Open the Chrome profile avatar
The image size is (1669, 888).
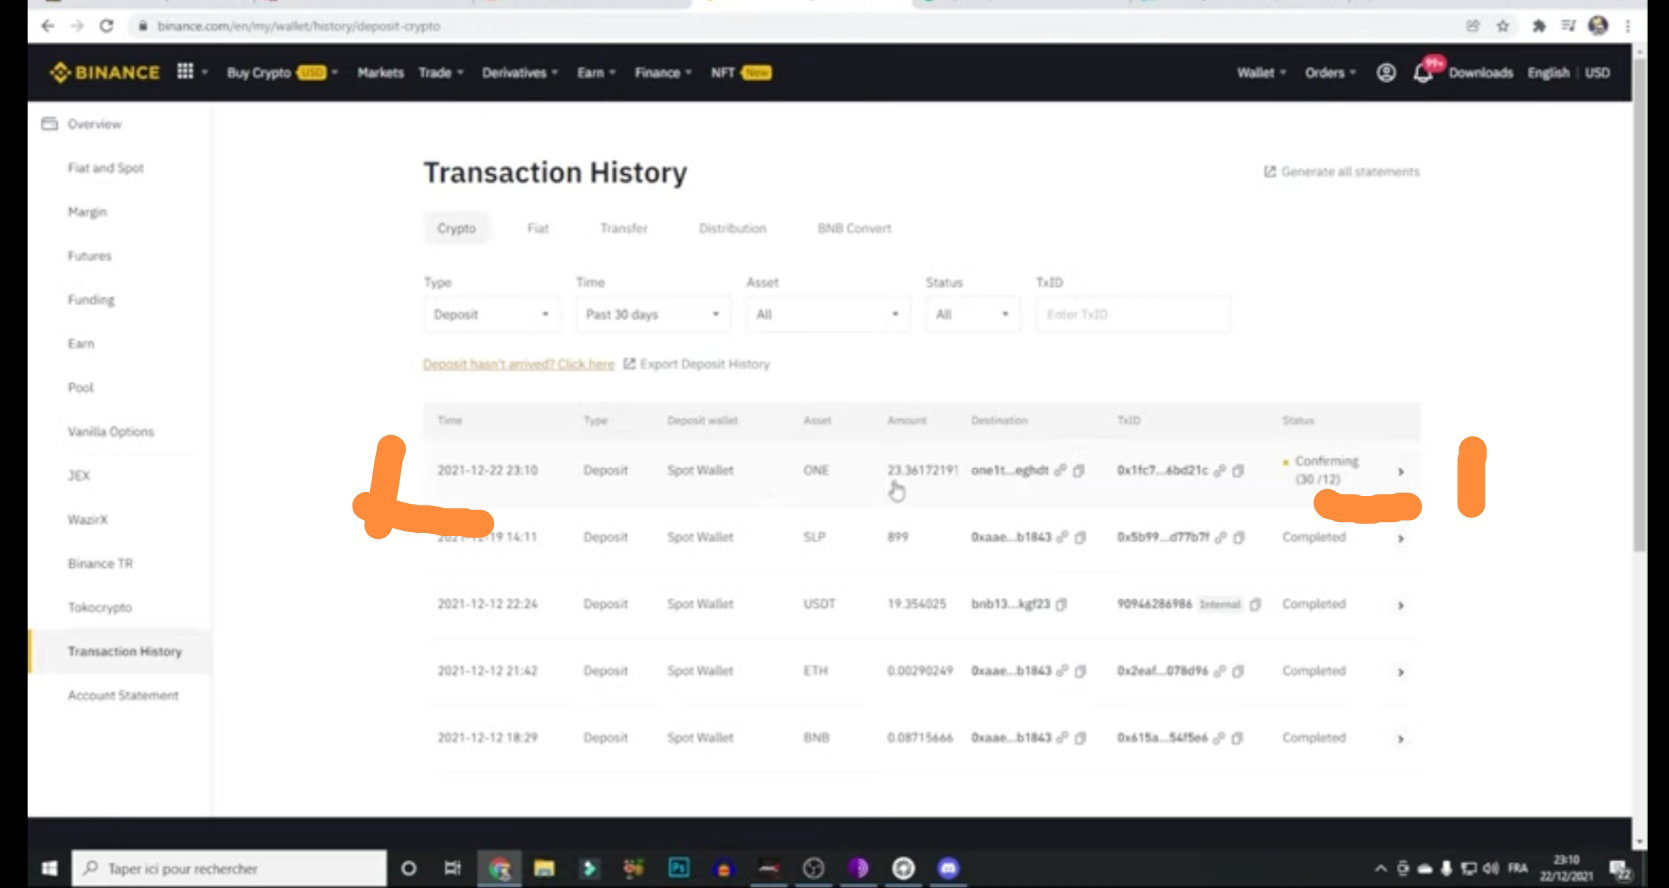pos(1598,26)
